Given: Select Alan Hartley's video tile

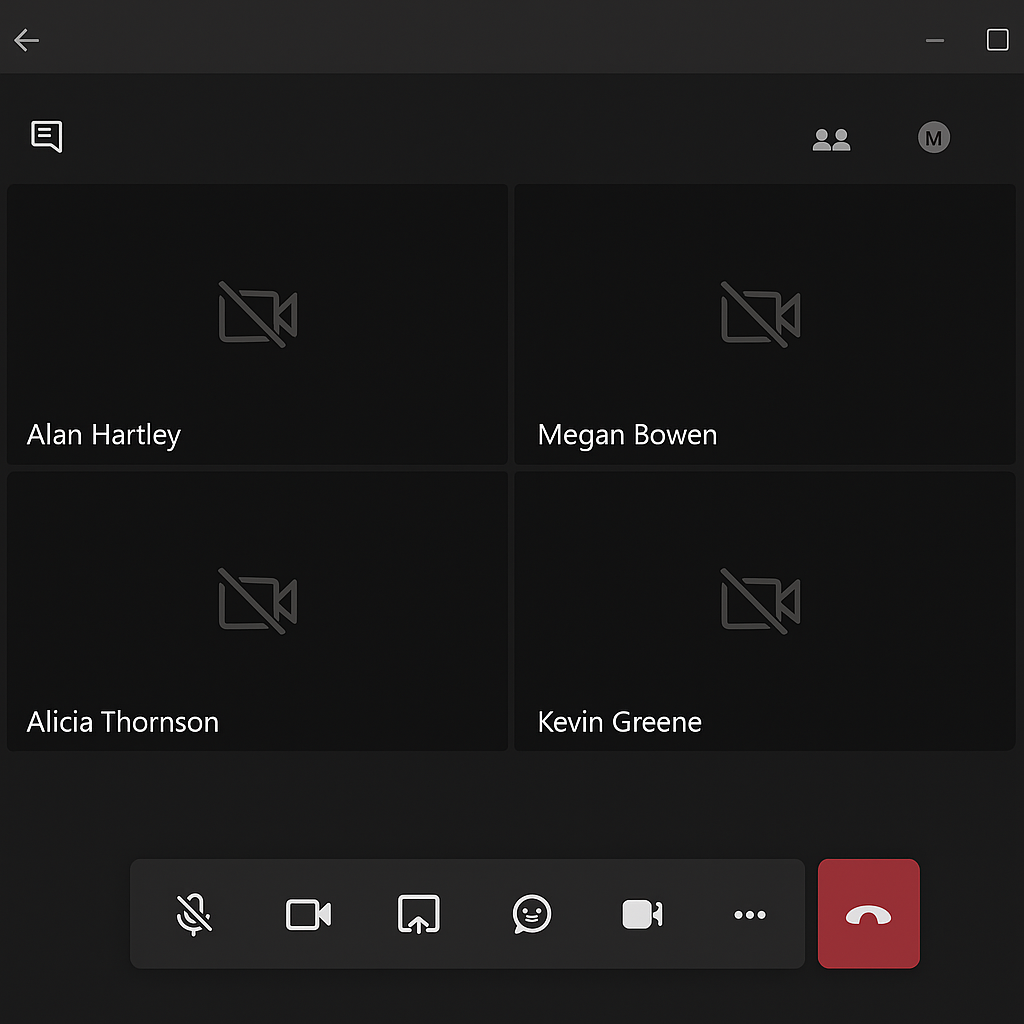Looking at the screenshot, I should pos(257,324).
